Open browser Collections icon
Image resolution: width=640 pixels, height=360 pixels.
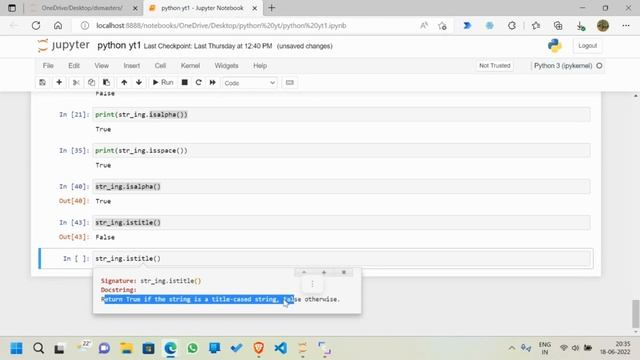(558, 25)
